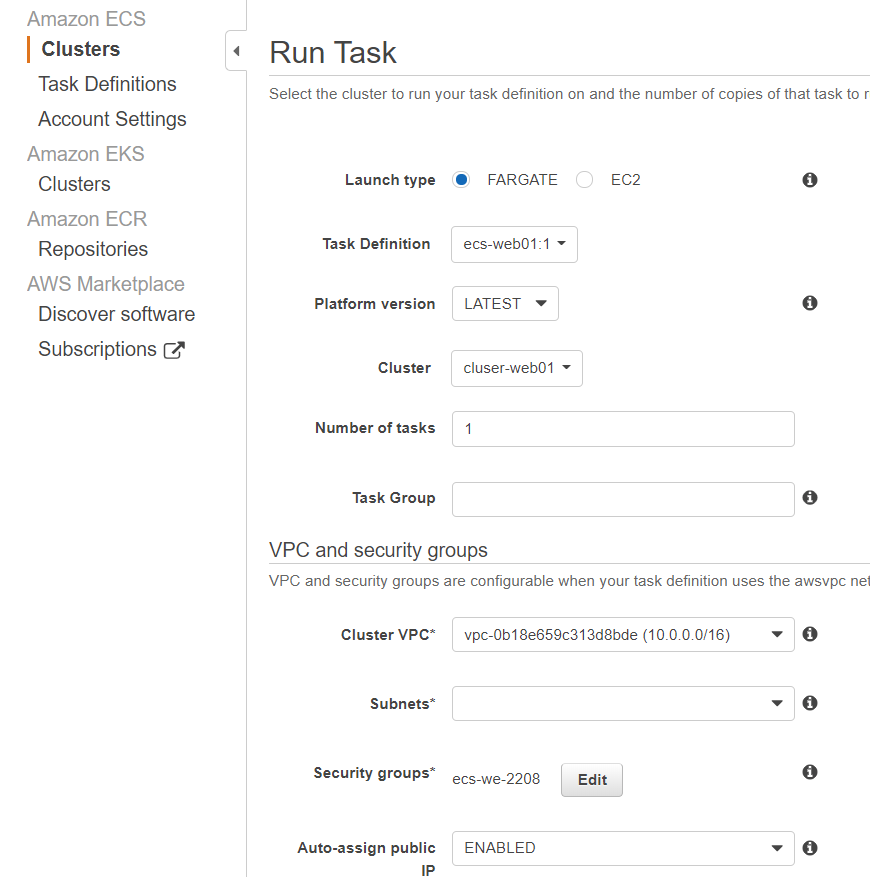870x877 pixels.
Task: Click the Amazon ECS section heading
Action: [x=86, y=19]
